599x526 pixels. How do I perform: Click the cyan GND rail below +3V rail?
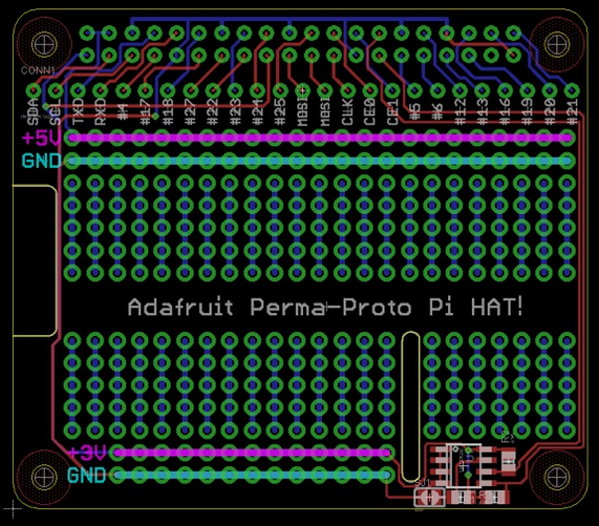pyautogui.click(x=252, y=476)
